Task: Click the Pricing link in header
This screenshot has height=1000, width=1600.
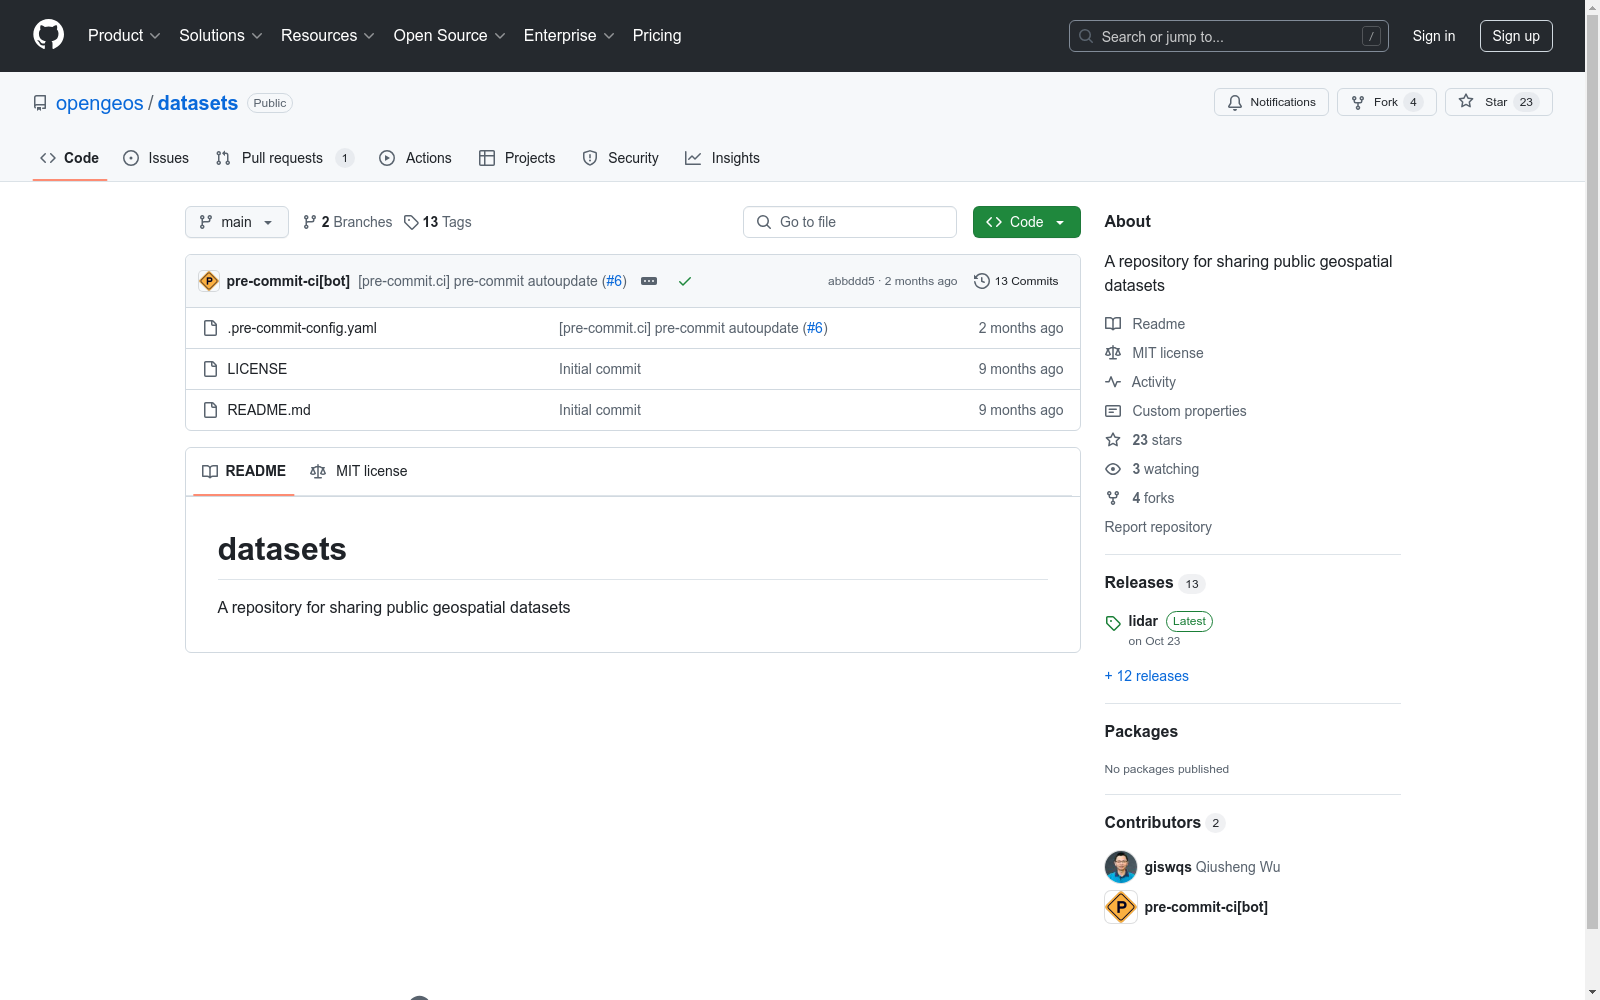Action: click(x=657, y=36)
